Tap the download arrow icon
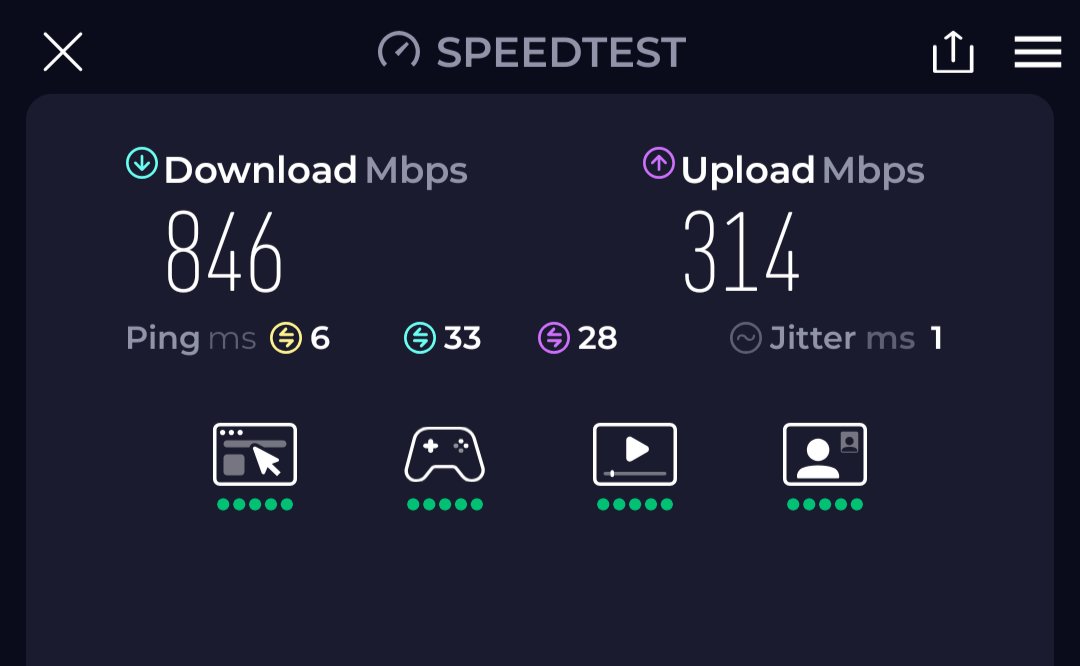This screenshot has height=666, width=1080. pyautogui.click(x=142, y=163)
